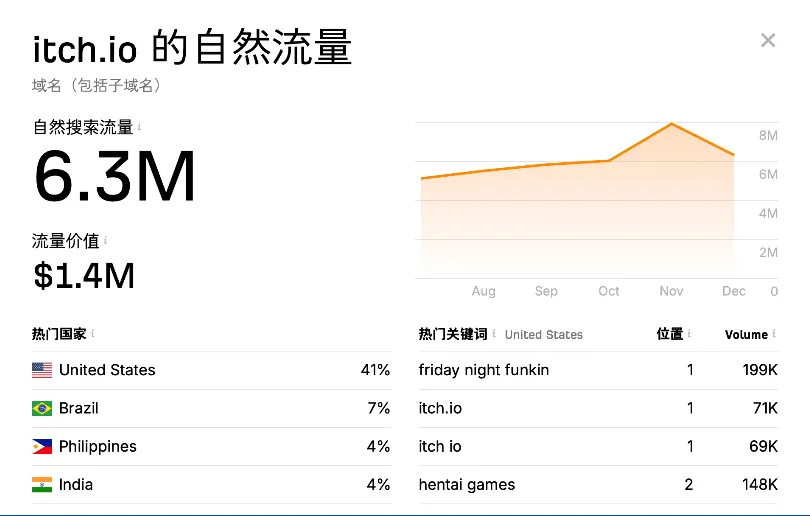
Task: Select the India country row
Action: click(211, 485)
